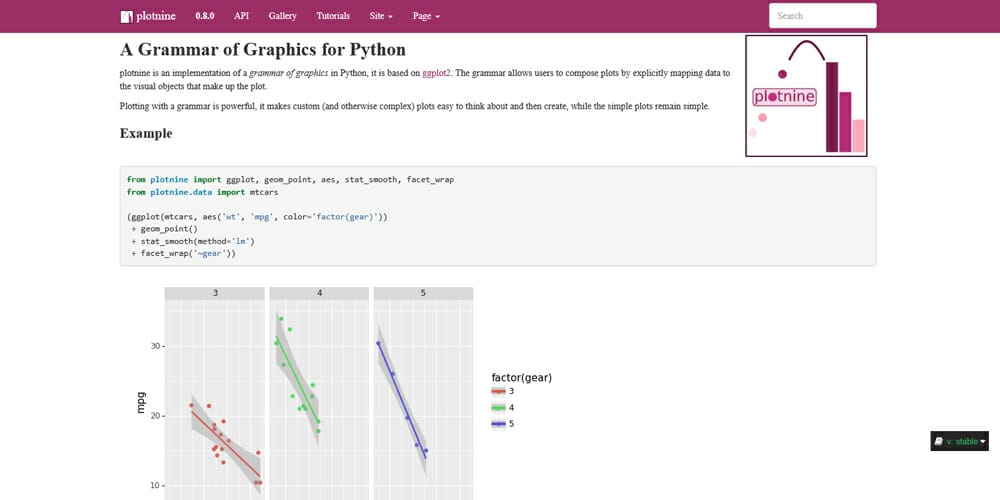The image size is (1000, 500).
Task: Click the y-axis tick label 20
Action: [x=155, y=416]
